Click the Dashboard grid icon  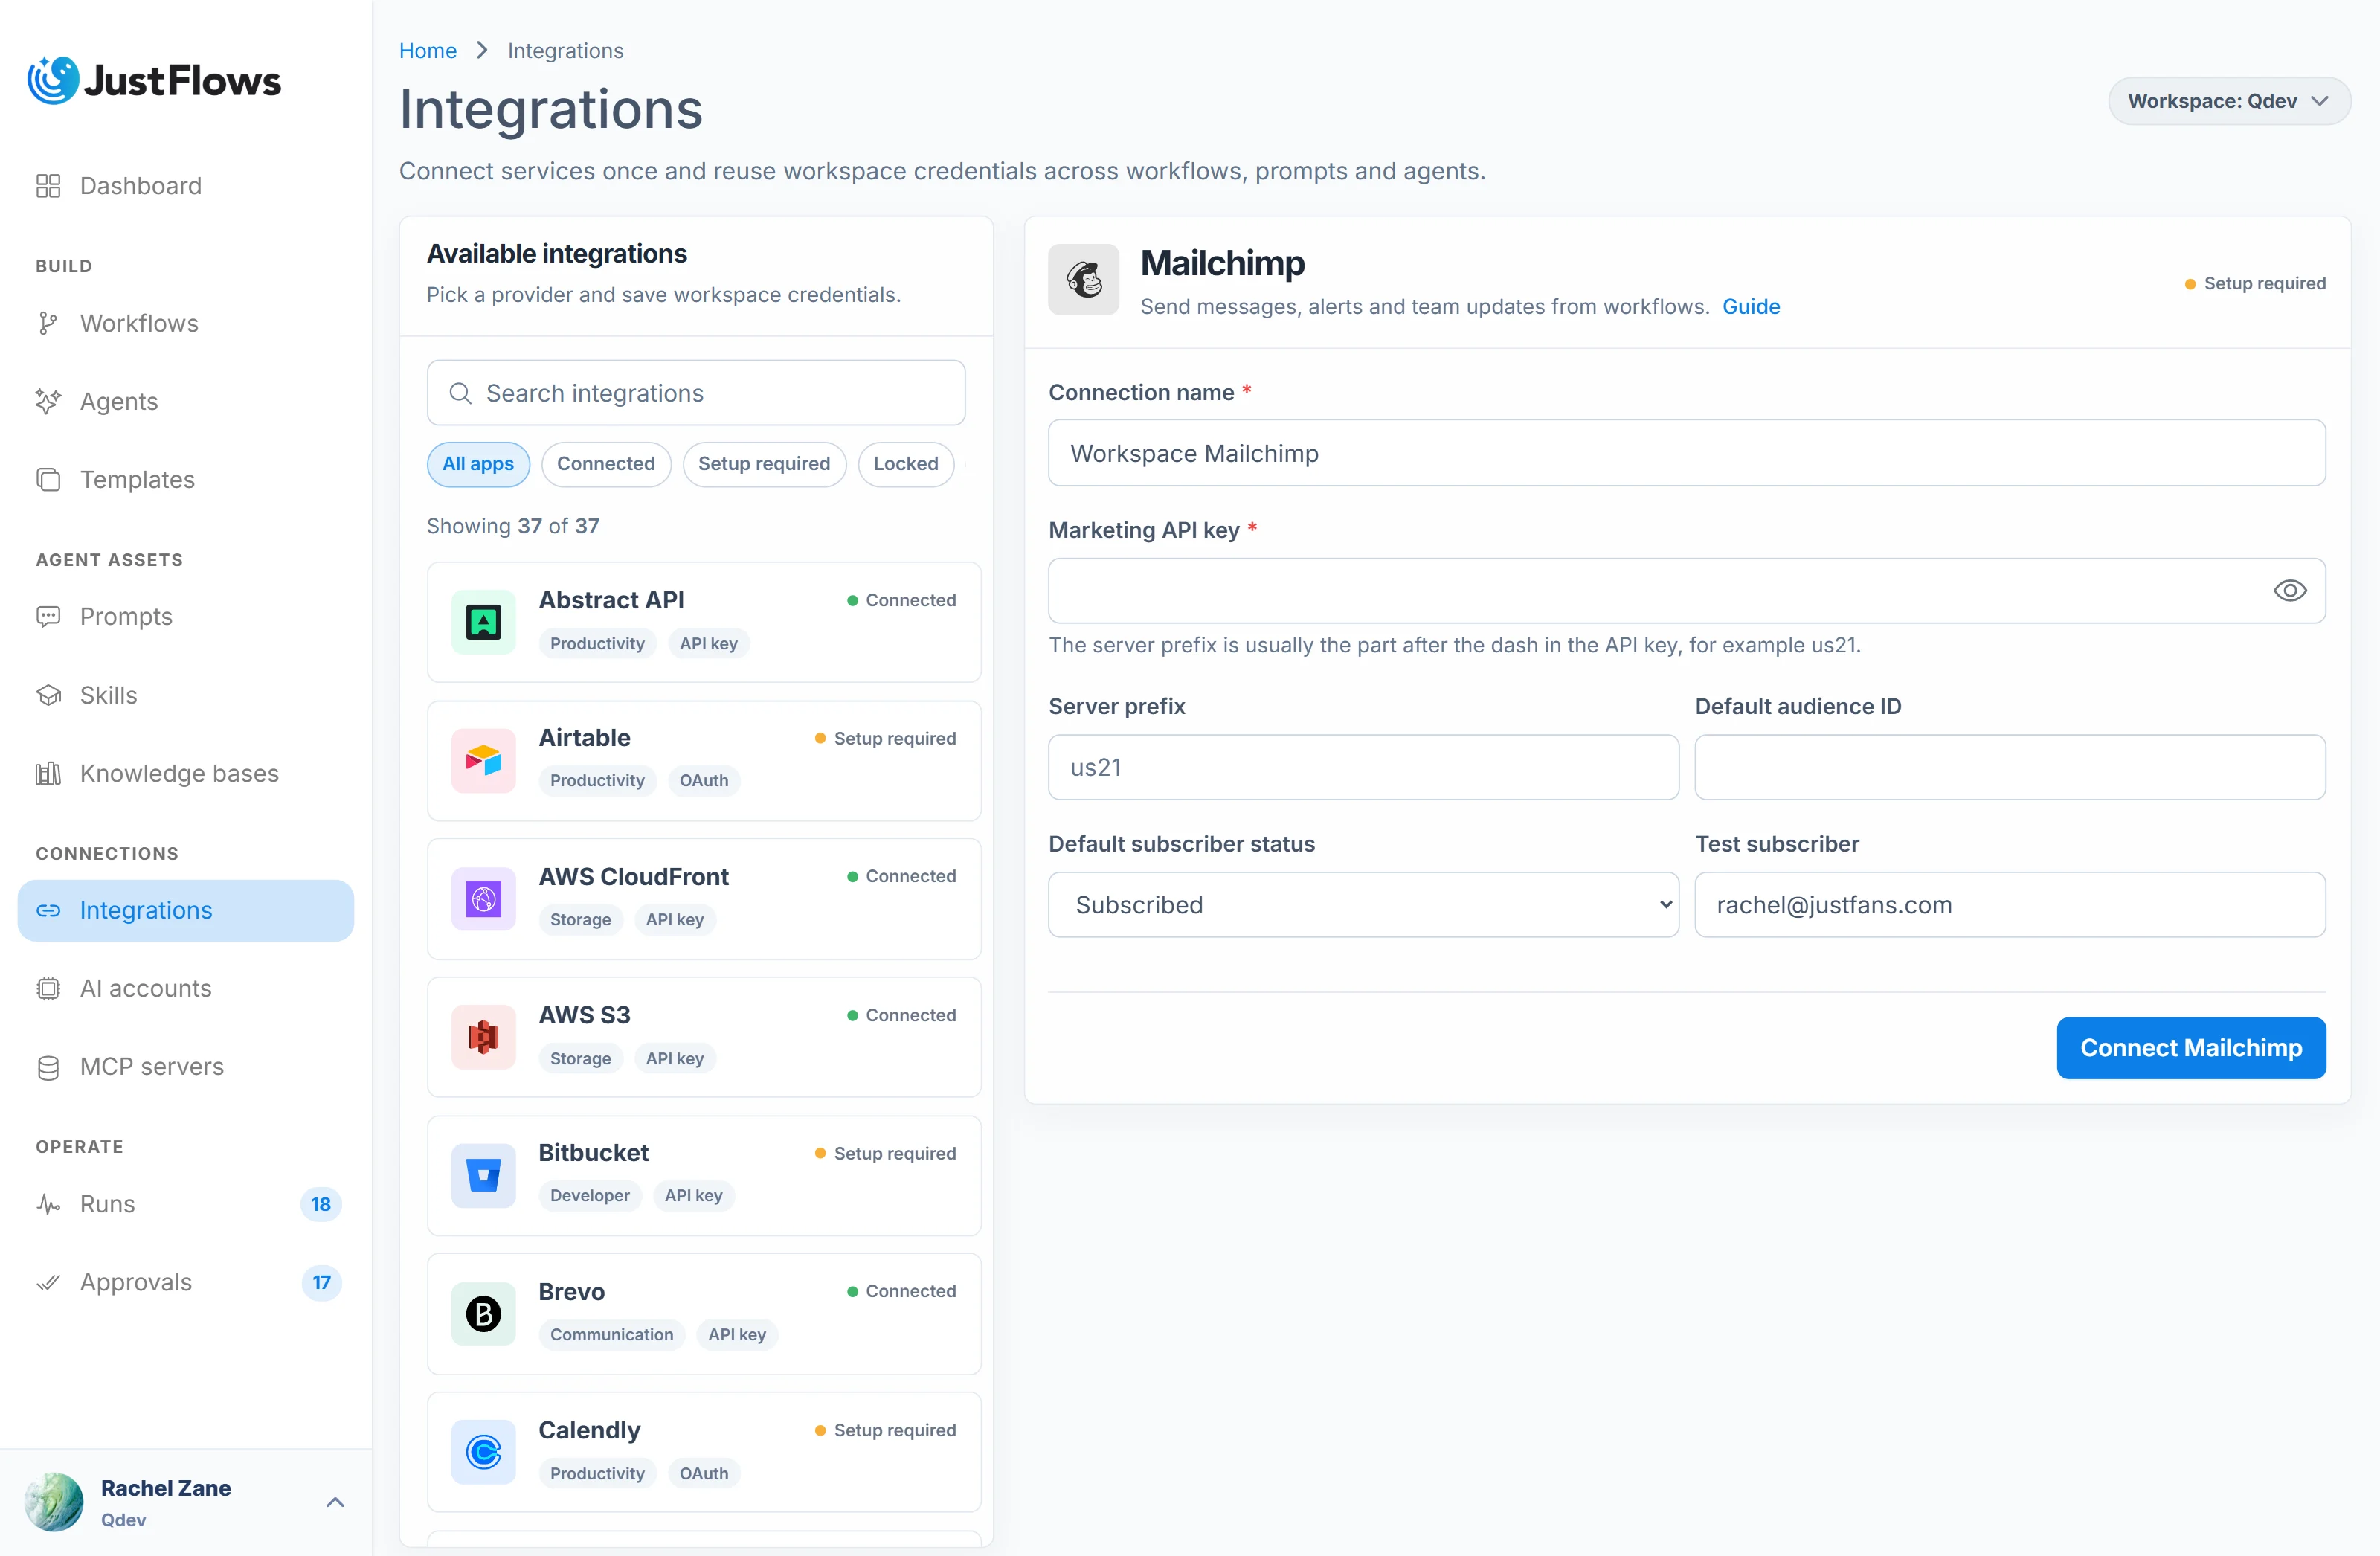(48, 186)
